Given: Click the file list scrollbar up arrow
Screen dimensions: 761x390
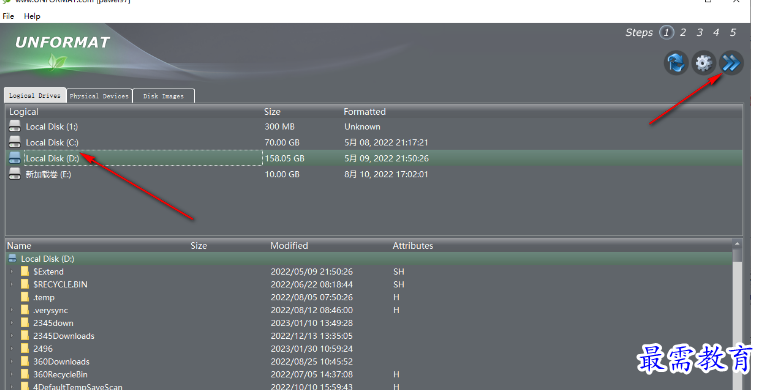Looking at the screenshot, I should pyautogui.click(x=737, y=244).
